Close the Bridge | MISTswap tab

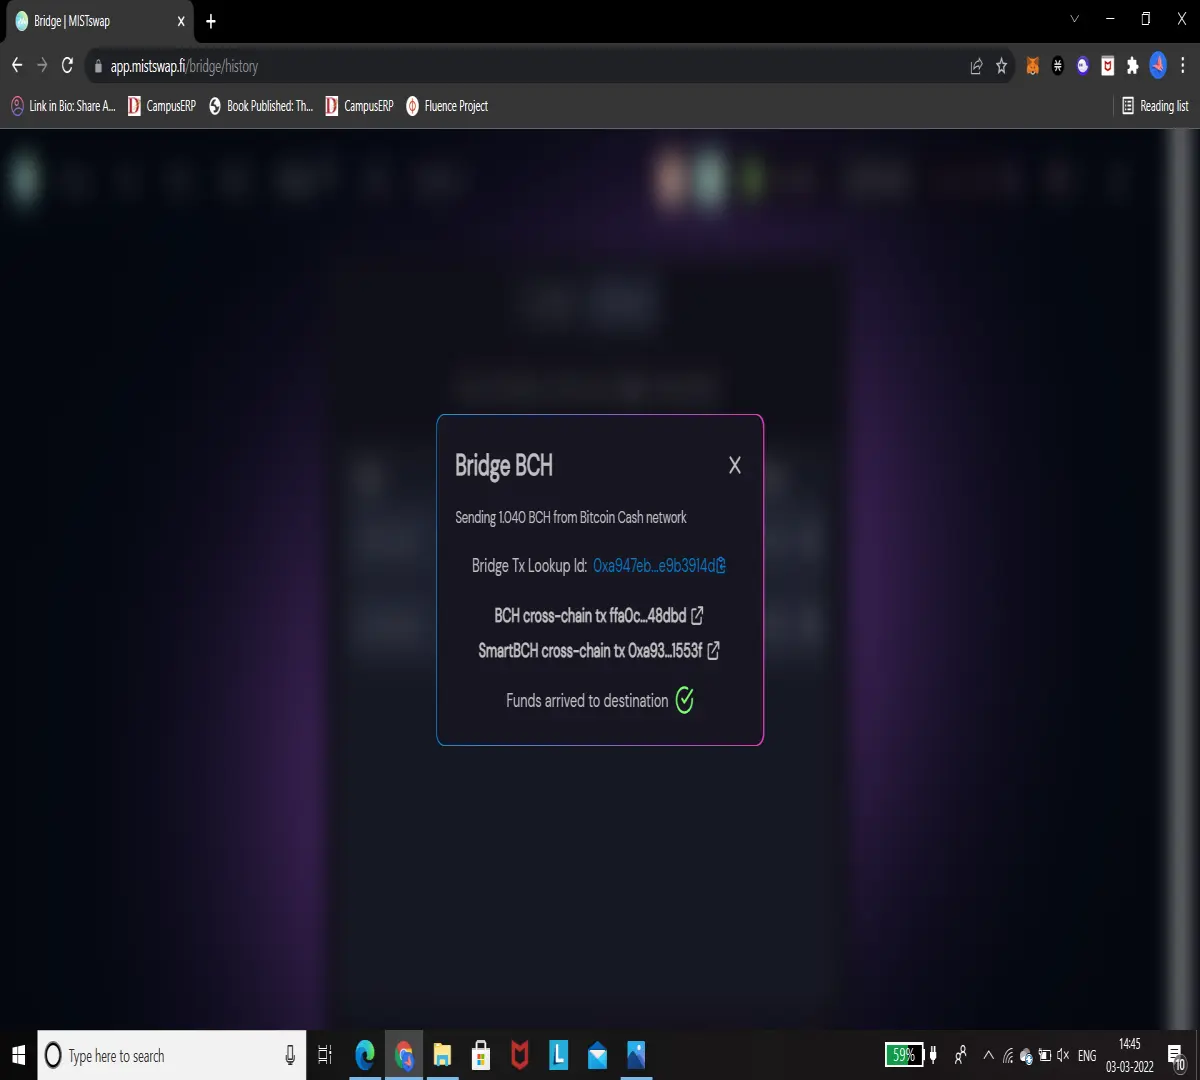181,21
